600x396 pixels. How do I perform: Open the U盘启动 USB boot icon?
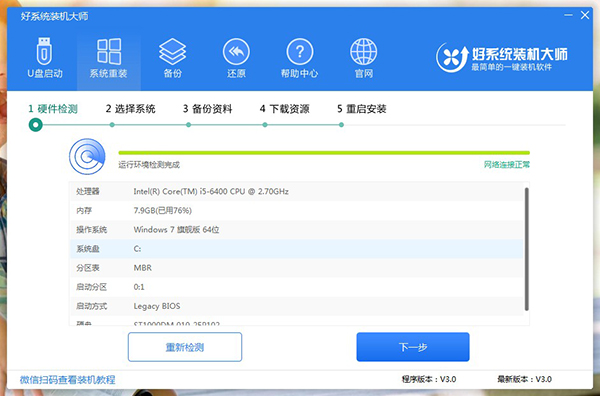(x=44, y=57)
